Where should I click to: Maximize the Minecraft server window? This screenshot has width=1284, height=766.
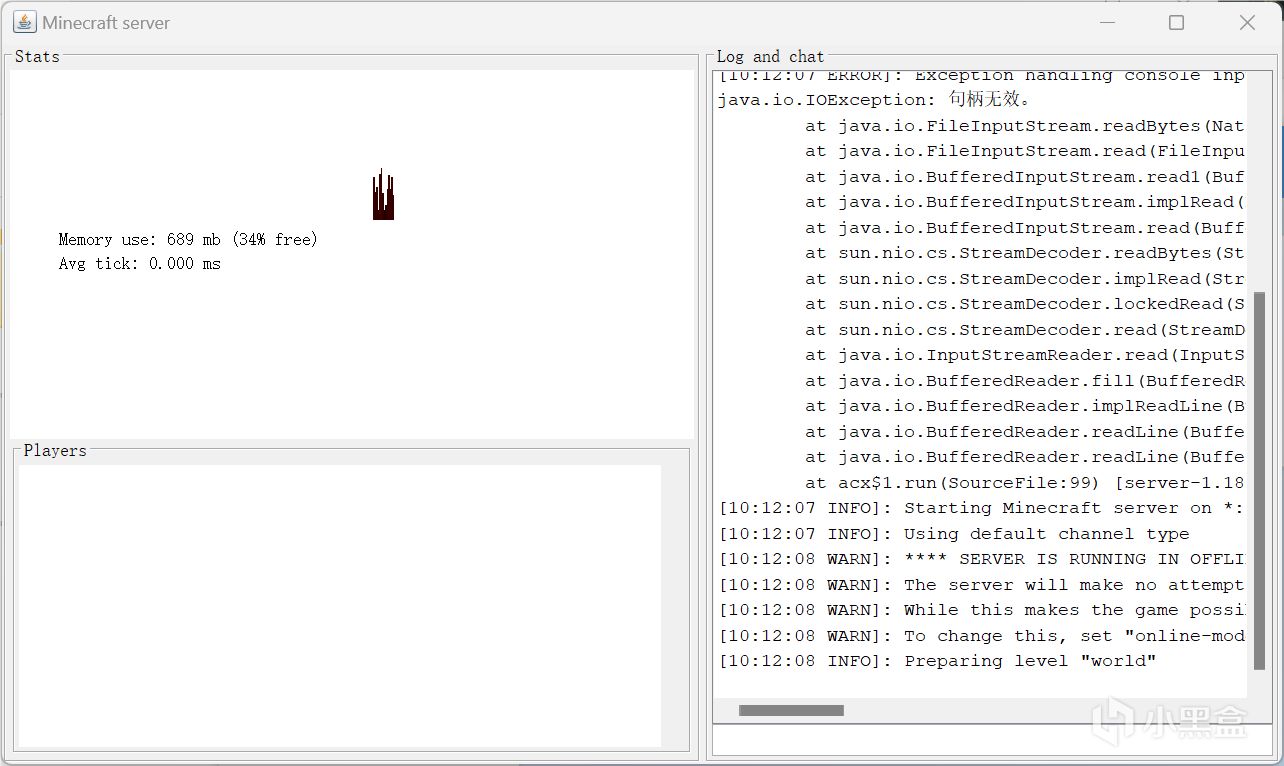(x=1176, y=22)
